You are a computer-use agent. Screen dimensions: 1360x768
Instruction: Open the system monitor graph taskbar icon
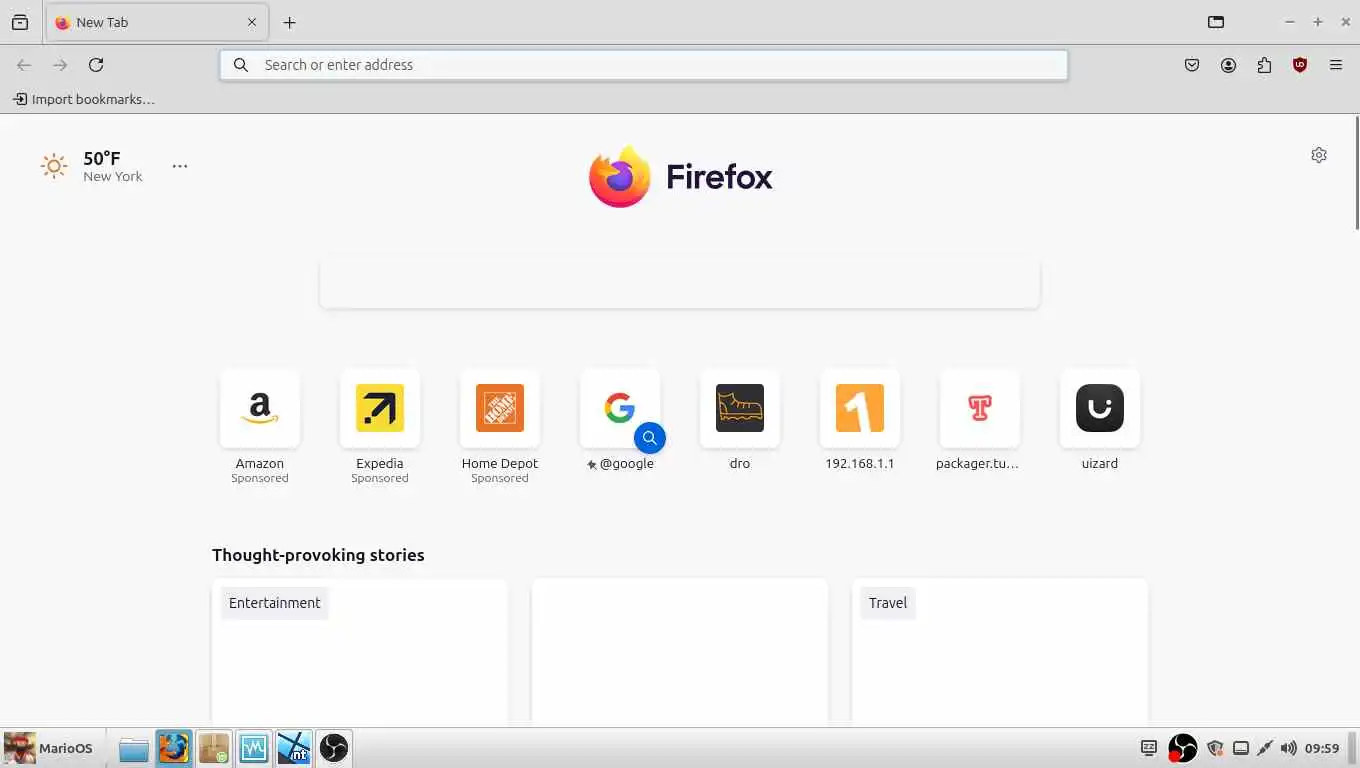[254, 748]
